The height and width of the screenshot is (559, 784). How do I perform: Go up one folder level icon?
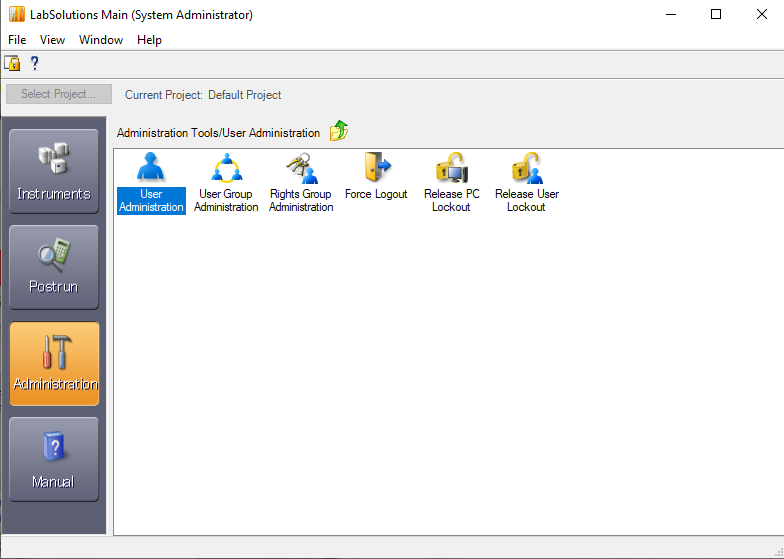(x=339, y=131)
